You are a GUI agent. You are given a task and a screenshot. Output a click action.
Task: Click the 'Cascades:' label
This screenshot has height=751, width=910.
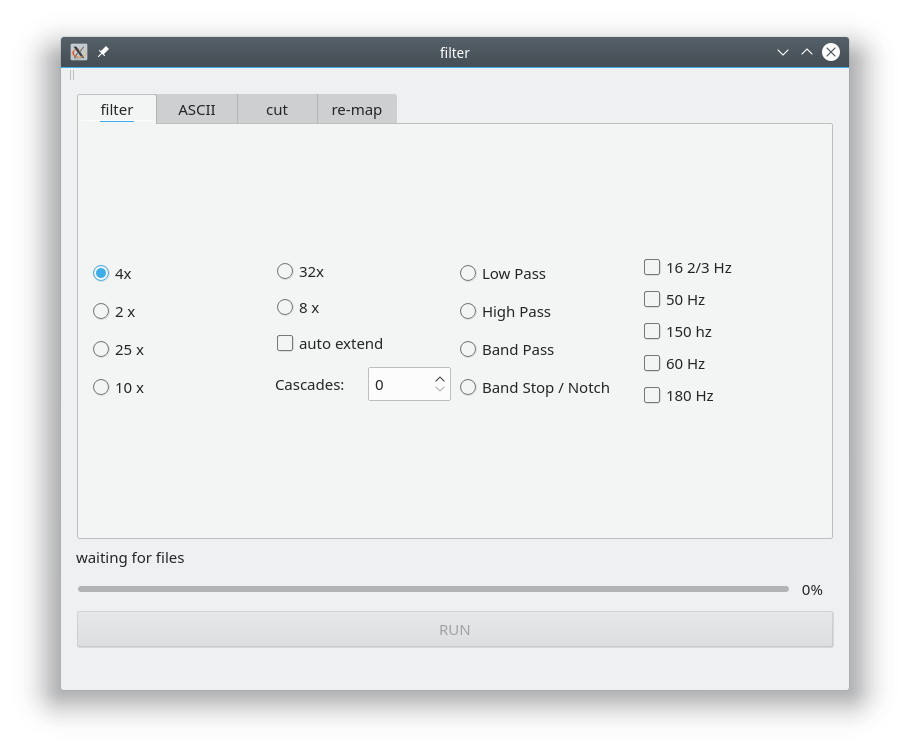[309, 385]
